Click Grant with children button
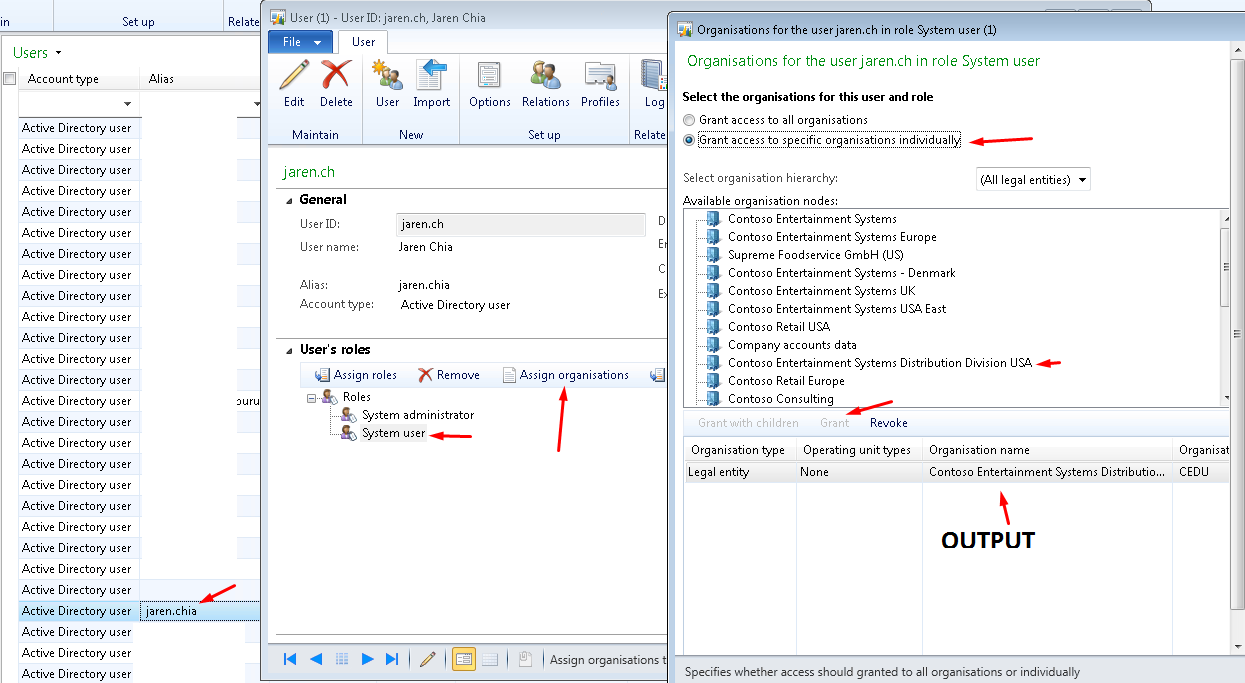 [748, 423]
